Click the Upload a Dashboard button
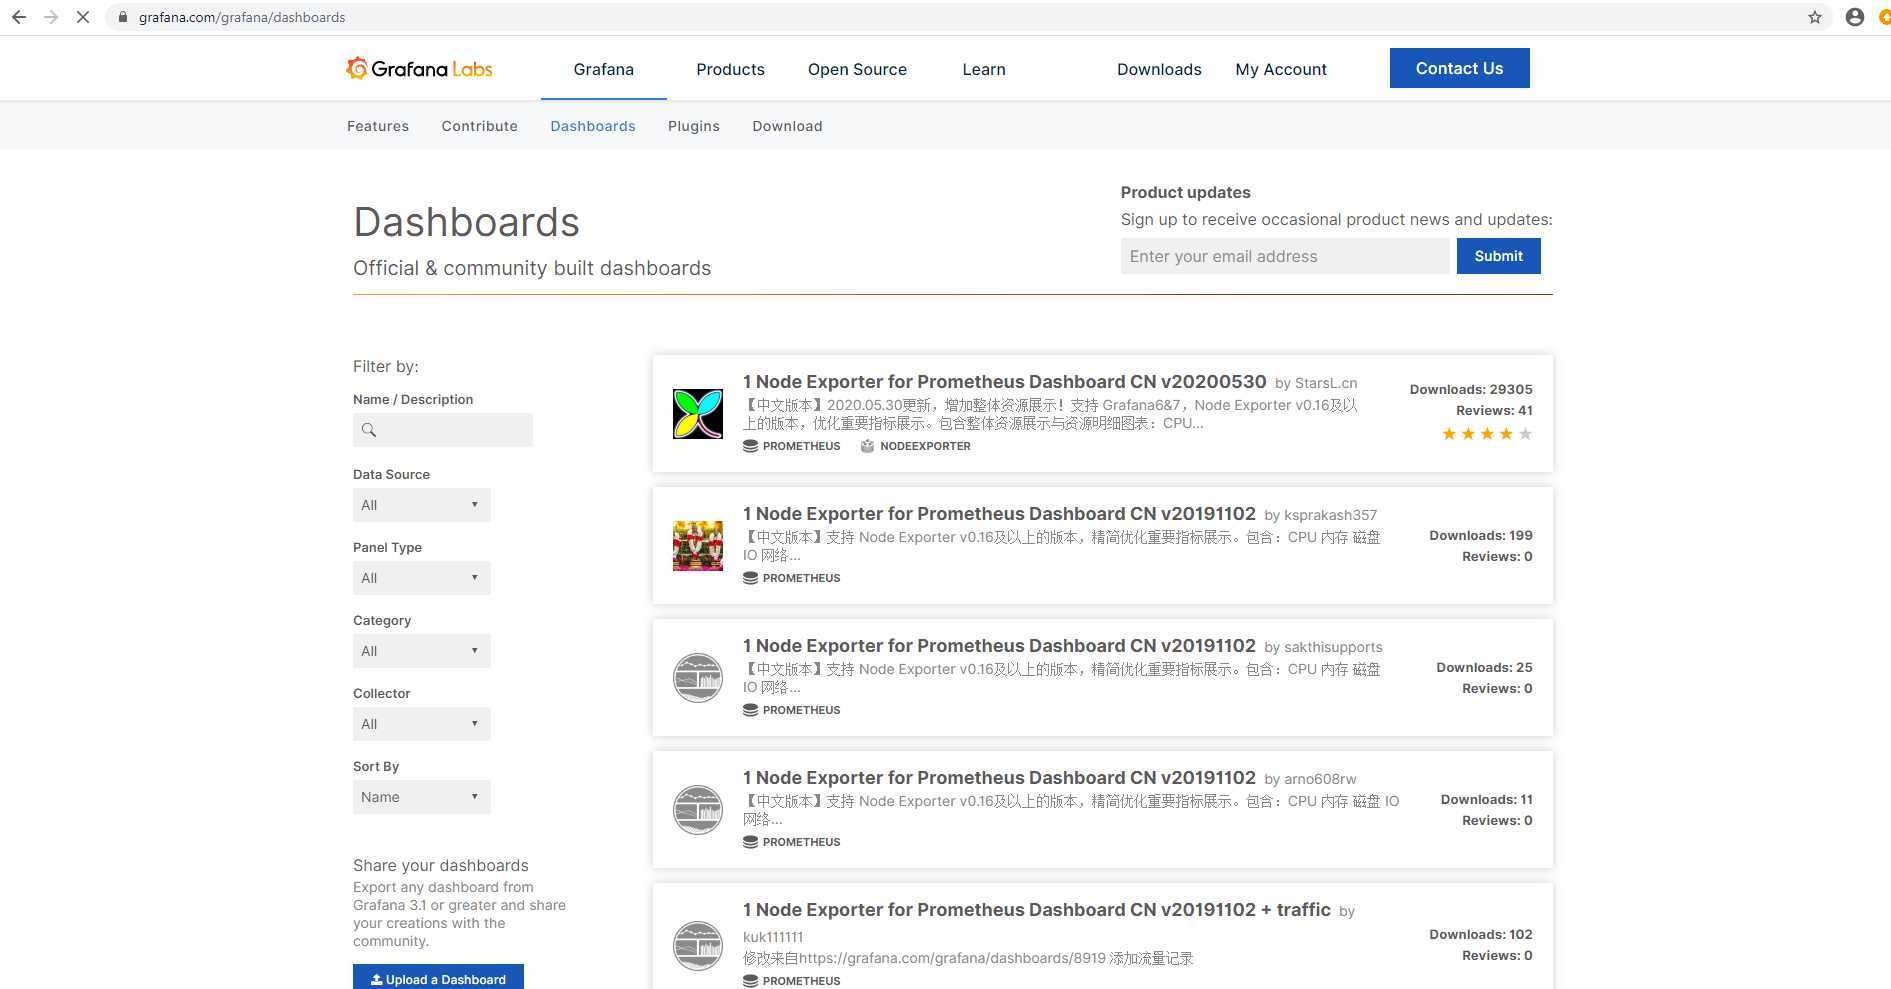Viewport: 1891px width, 989px height. coord(438,978)
